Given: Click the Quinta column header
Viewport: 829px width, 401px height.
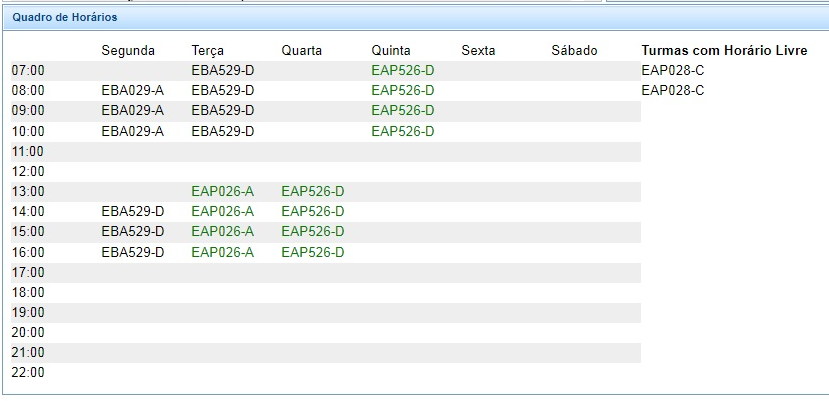Looking at the screenshot, I should click(391, 50).
